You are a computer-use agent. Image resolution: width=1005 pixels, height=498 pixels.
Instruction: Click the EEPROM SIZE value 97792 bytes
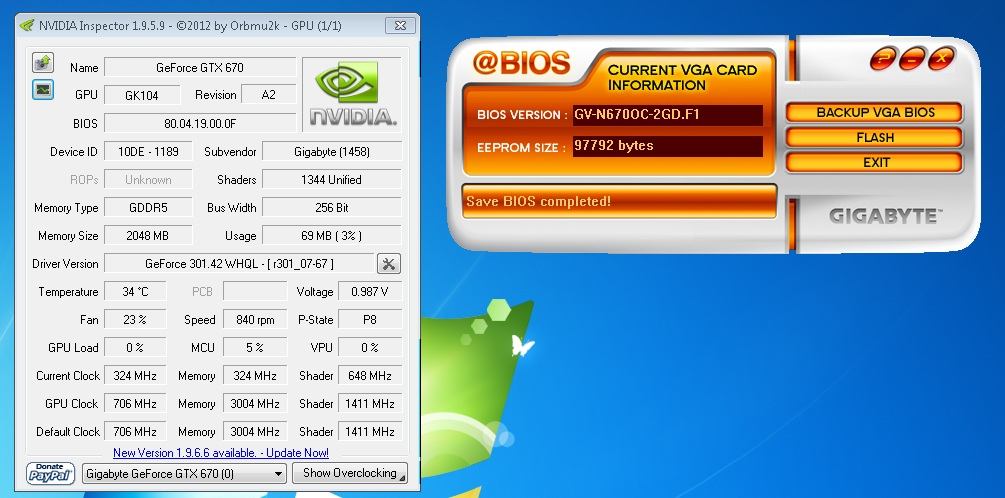coord(667,145)
